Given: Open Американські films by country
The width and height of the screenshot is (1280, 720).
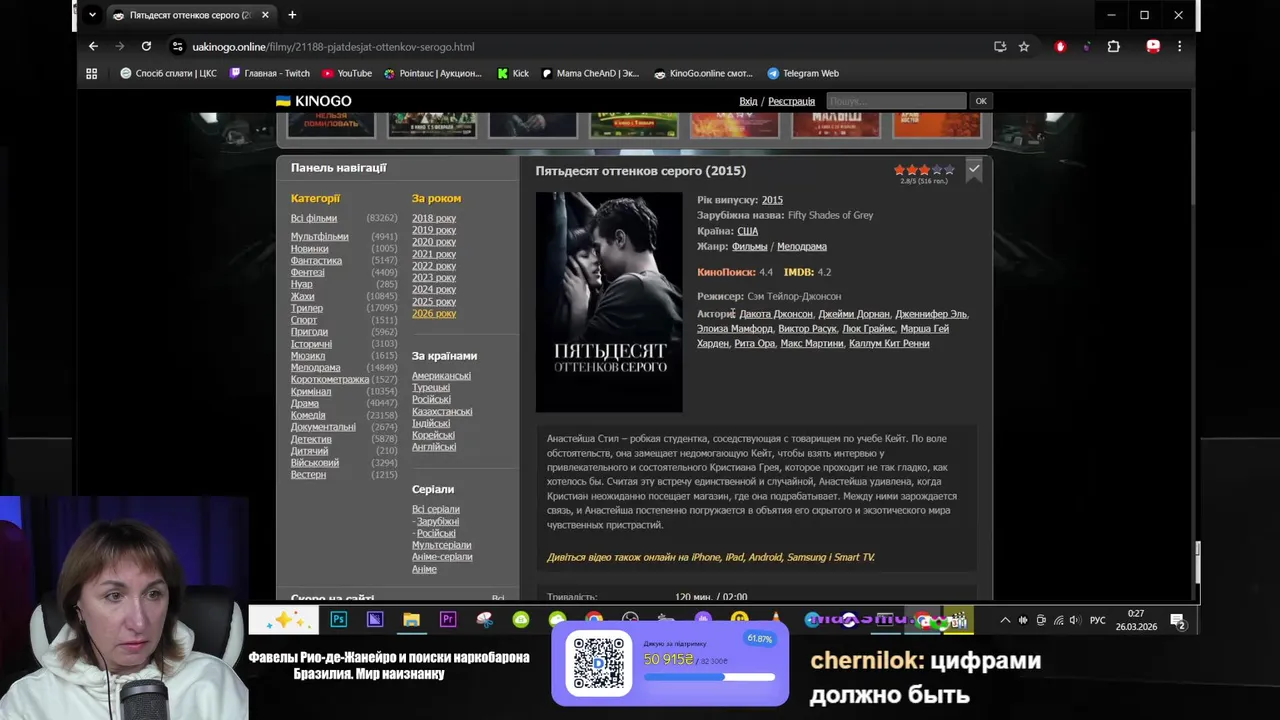Looking at the screenshot, I should (441, 376).
